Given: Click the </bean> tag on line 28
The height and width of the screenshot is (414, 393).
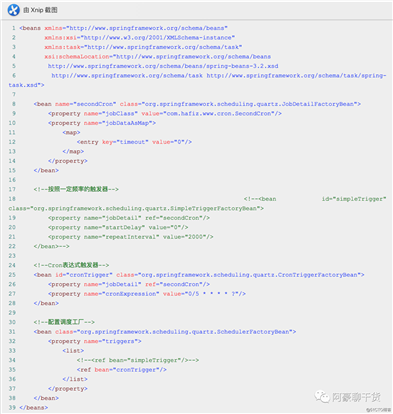Looking at the screenshot, I should pyautogui.click(x=46, y=303).
